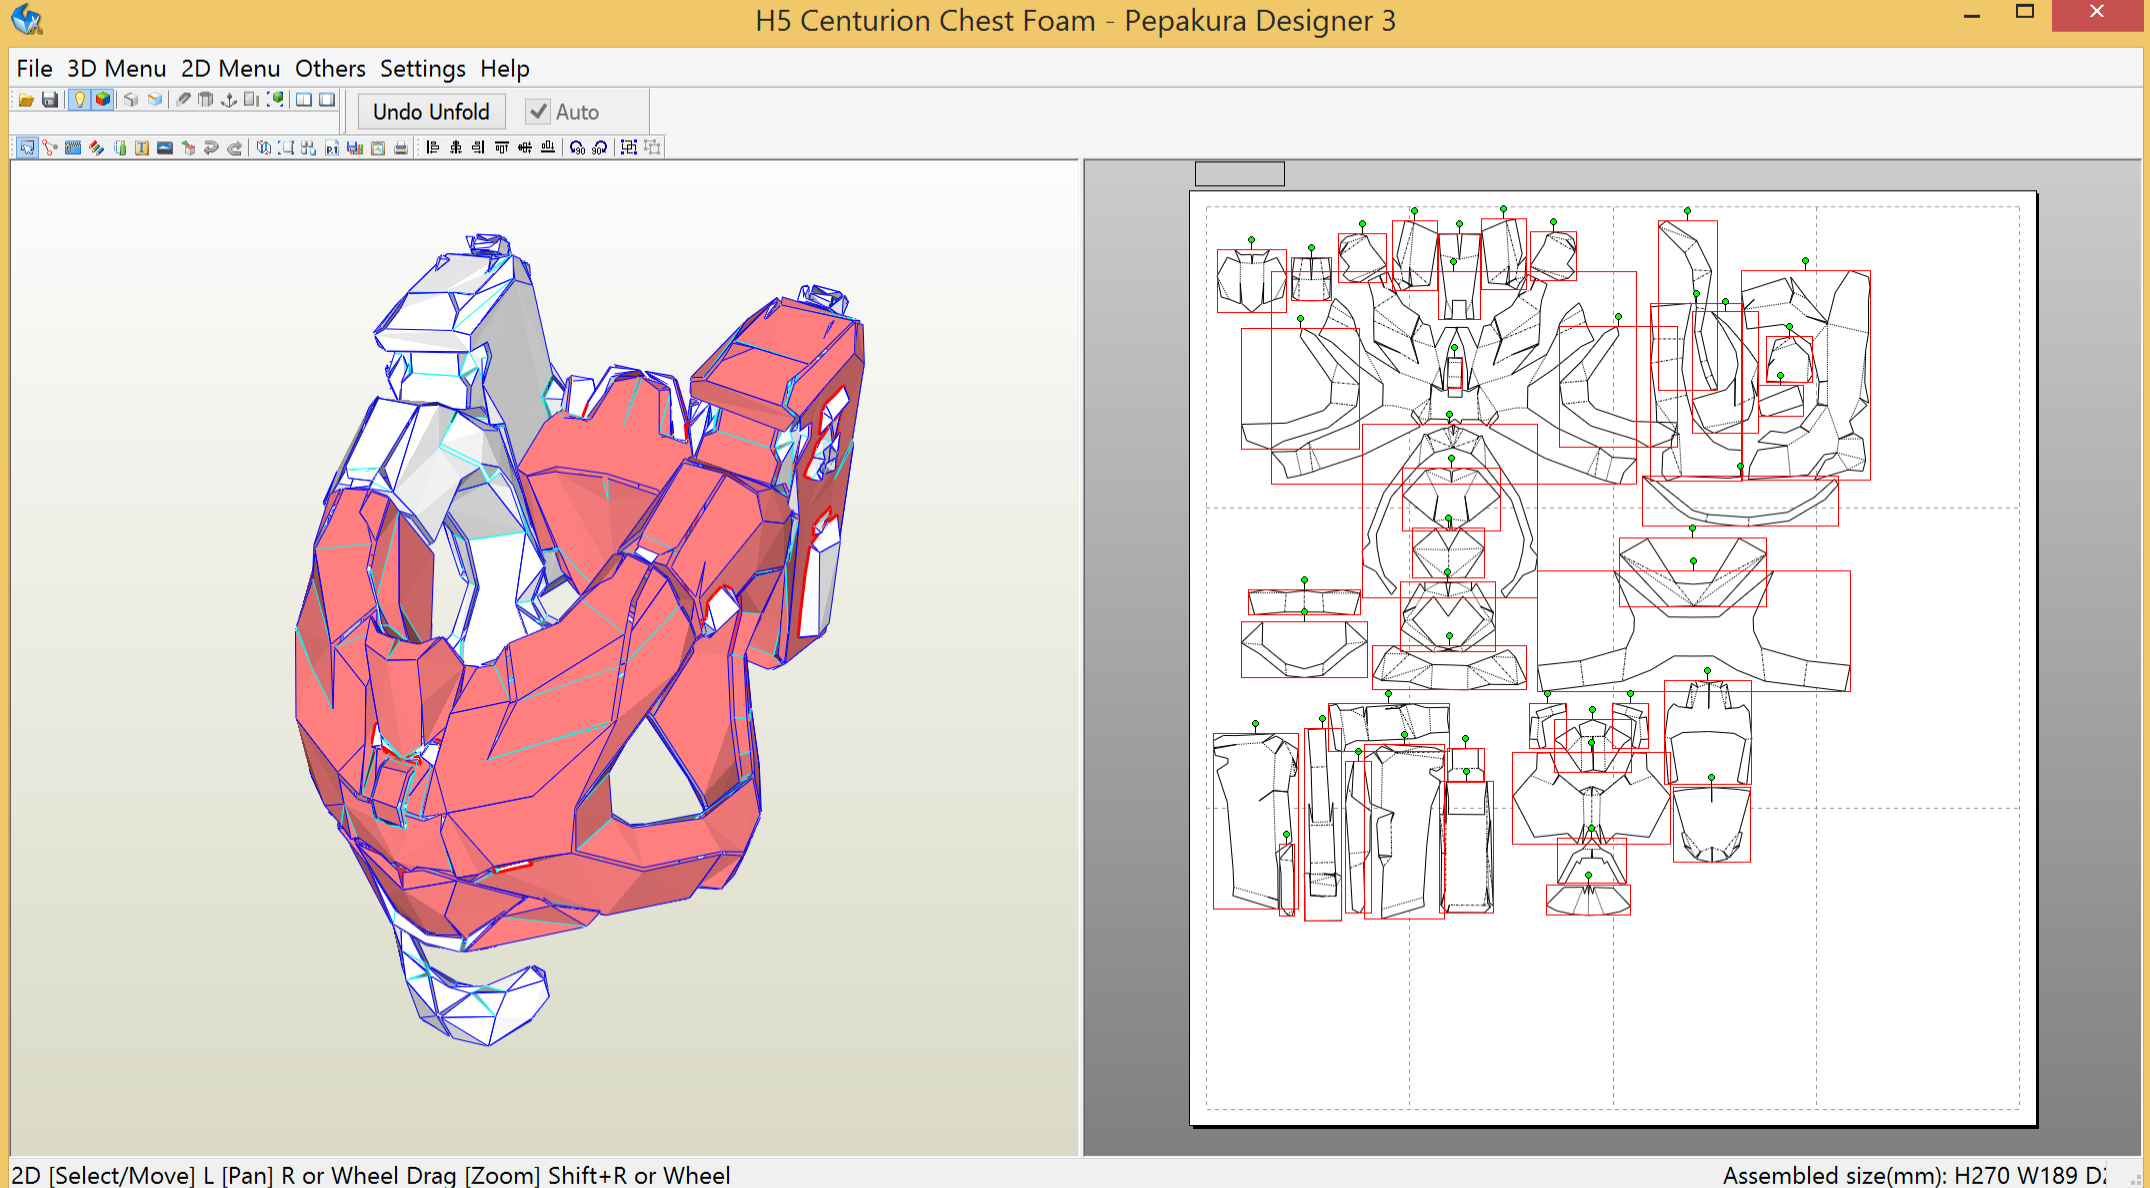Click the rotate 90 counterclockwise icon
This screenshot has height=1188, width=2150.
click(577, 148)
